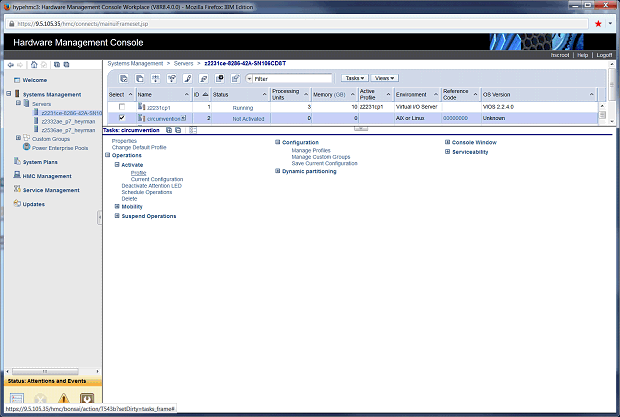Expand the Serviceability task group
Screen dimensions: 620x417
click(448, 152)
